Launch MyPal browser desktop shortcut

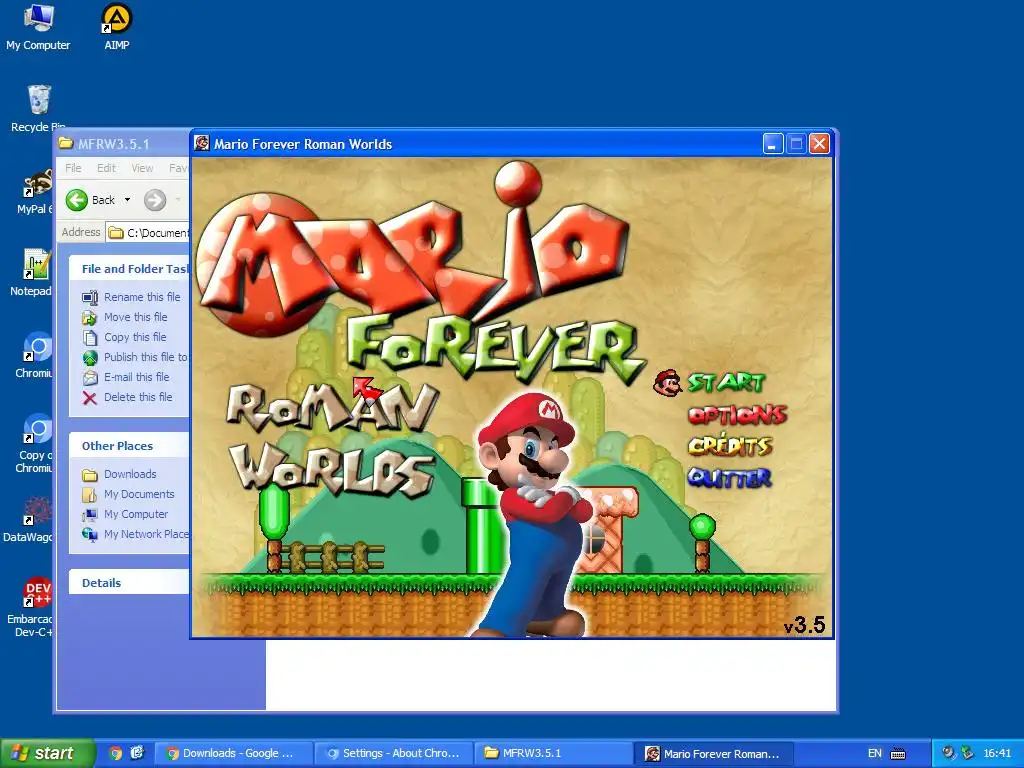click(x=34, y=191)
